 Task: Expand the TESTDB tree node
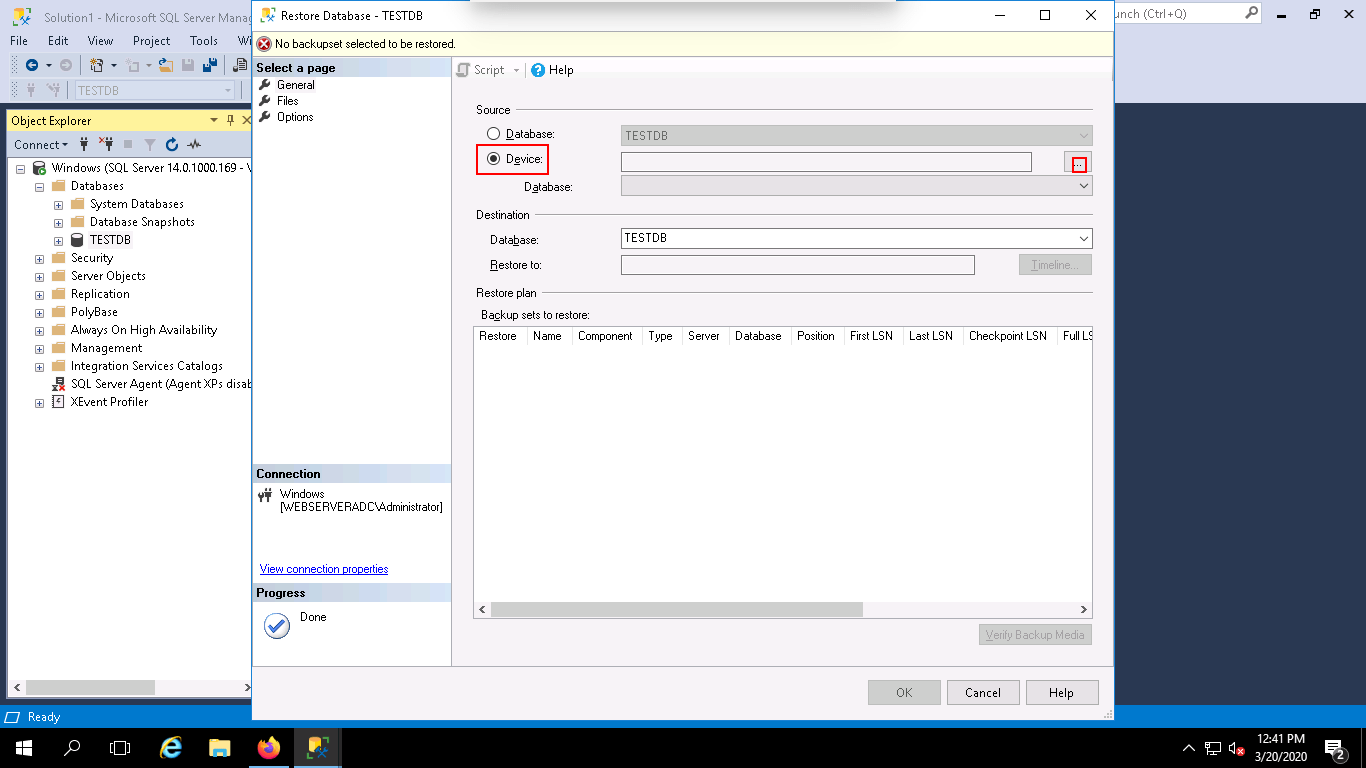click(x=57, y=240)
